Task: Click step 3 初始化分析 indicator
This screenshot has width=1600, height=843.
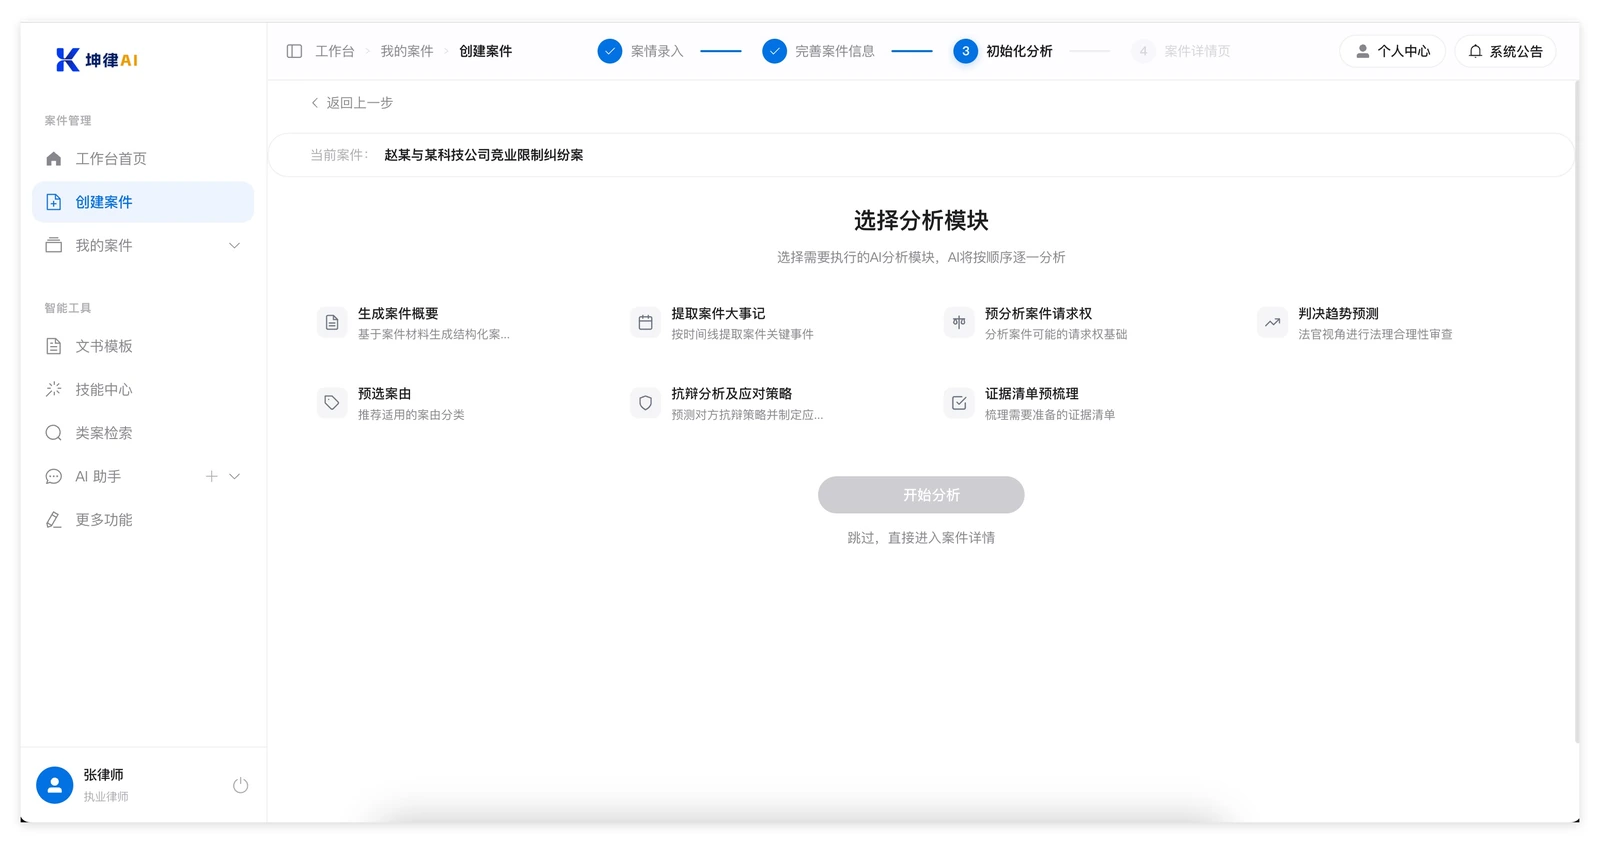Action: click(x=1003, y=51)
